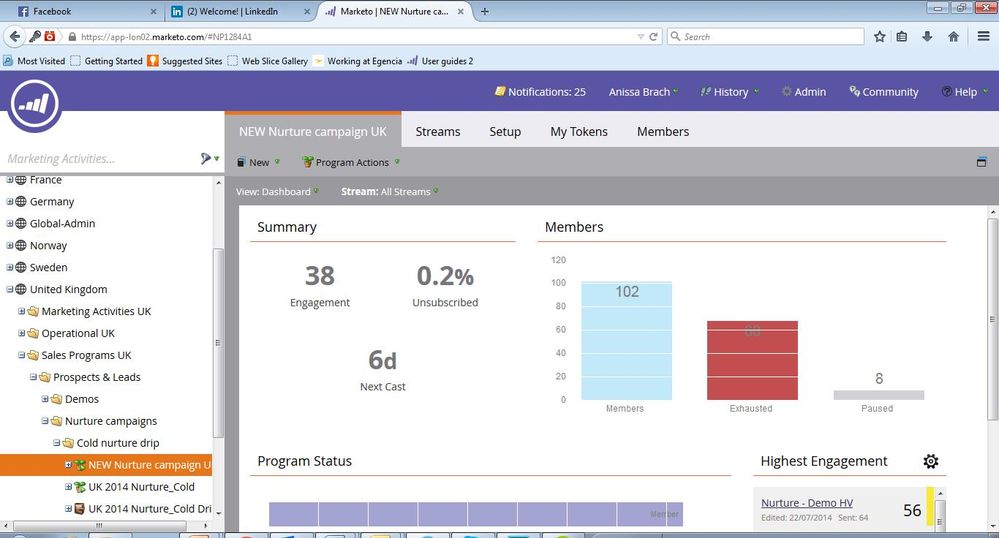Open the New dropdown menu
The image size is (999, 538).
coord(258,163)
